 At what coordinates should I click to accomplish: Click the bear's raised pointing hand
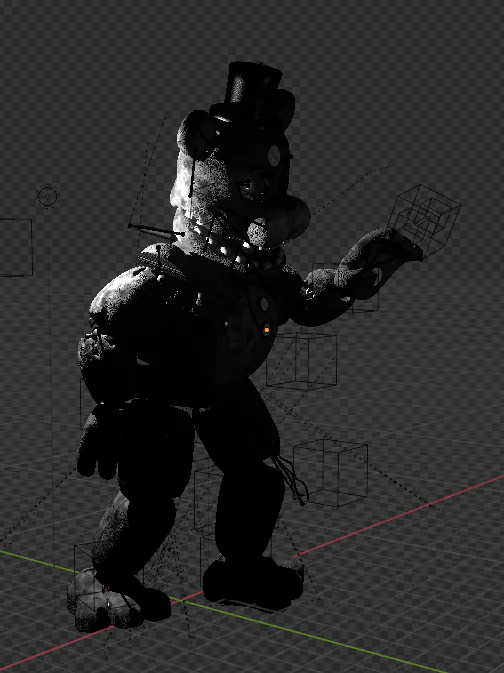tap(378, 262)
